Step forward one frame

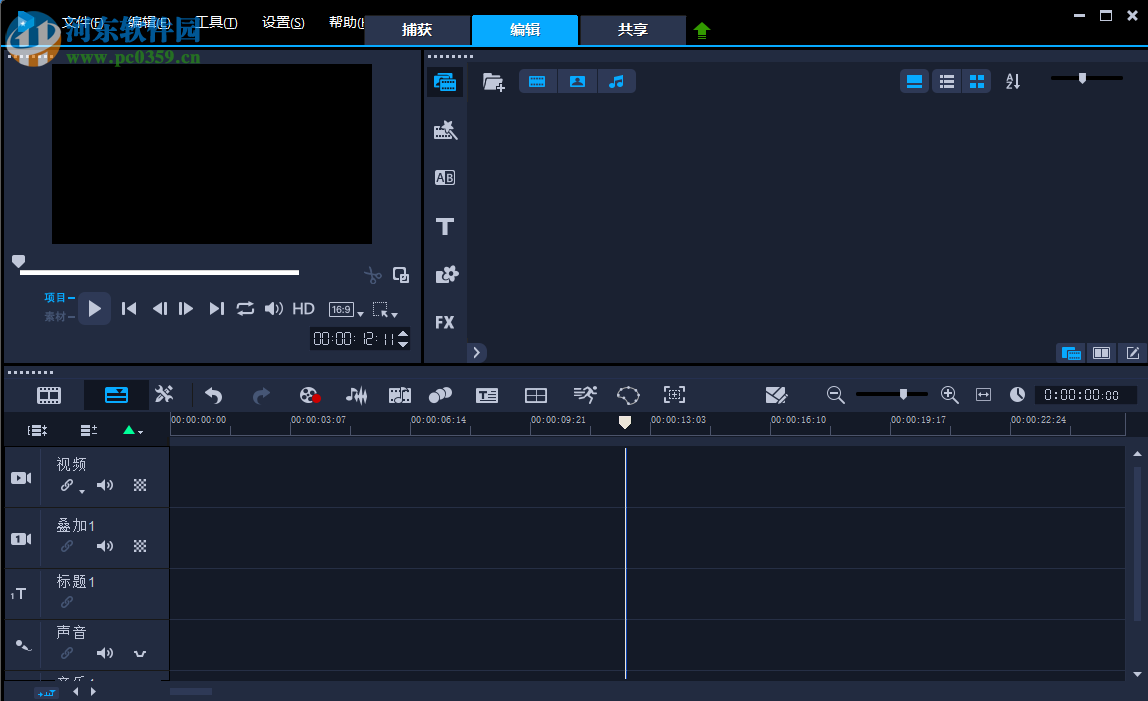[x=186, y=308]
